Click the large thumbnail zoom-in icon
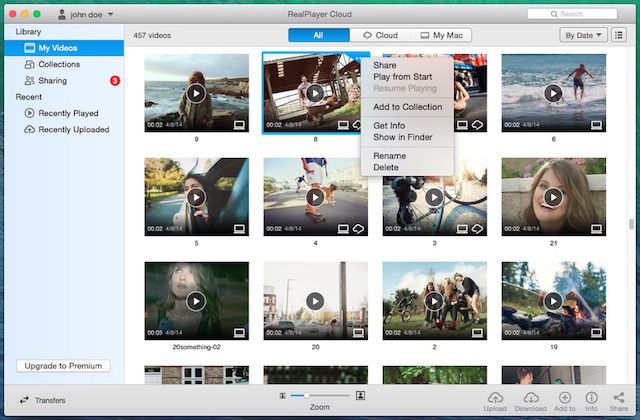640x420 pixels. coord(360,395)
